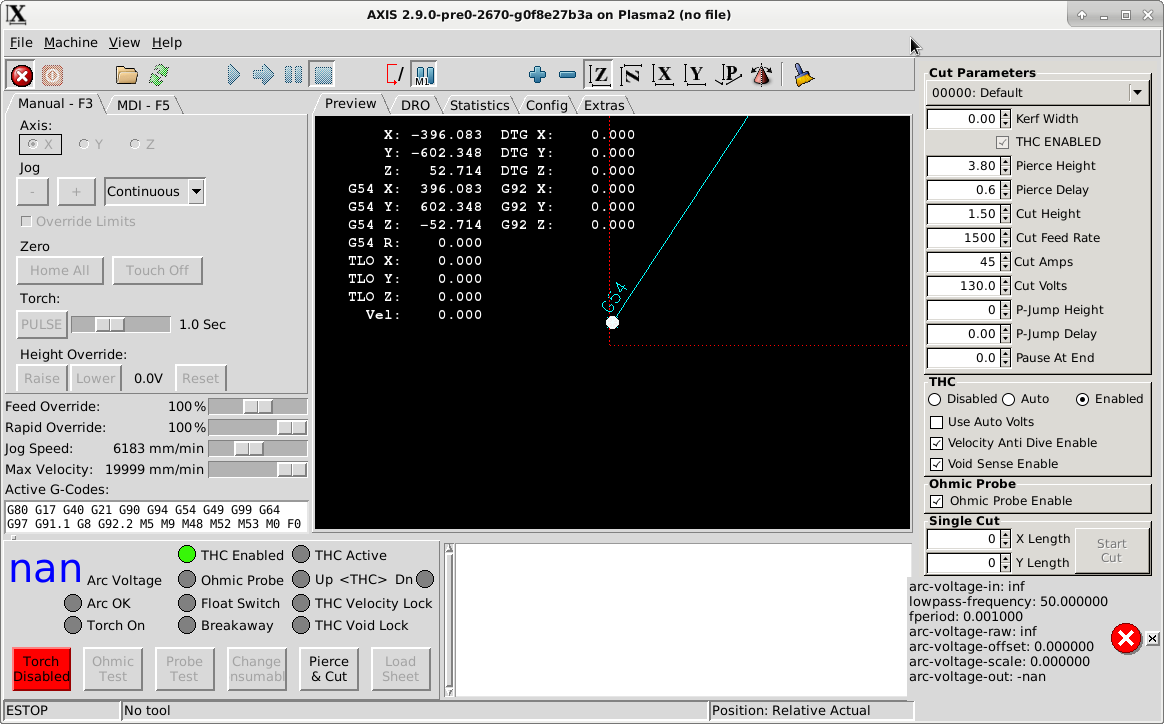Toggle the Emergency Stop red X icon

pos(22,75)
